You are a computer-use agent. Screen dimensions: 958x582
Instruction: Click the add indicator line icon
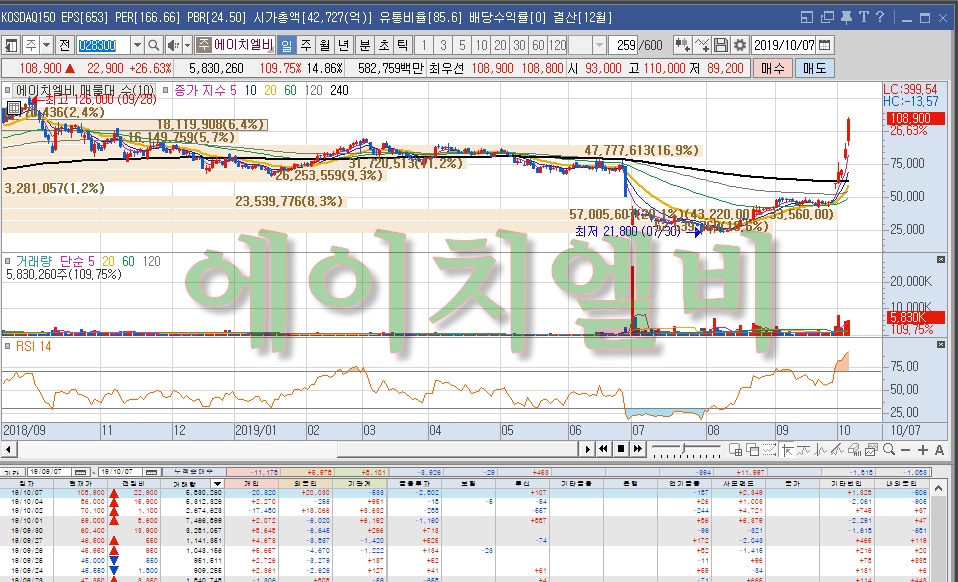click(x=702, y=45)
